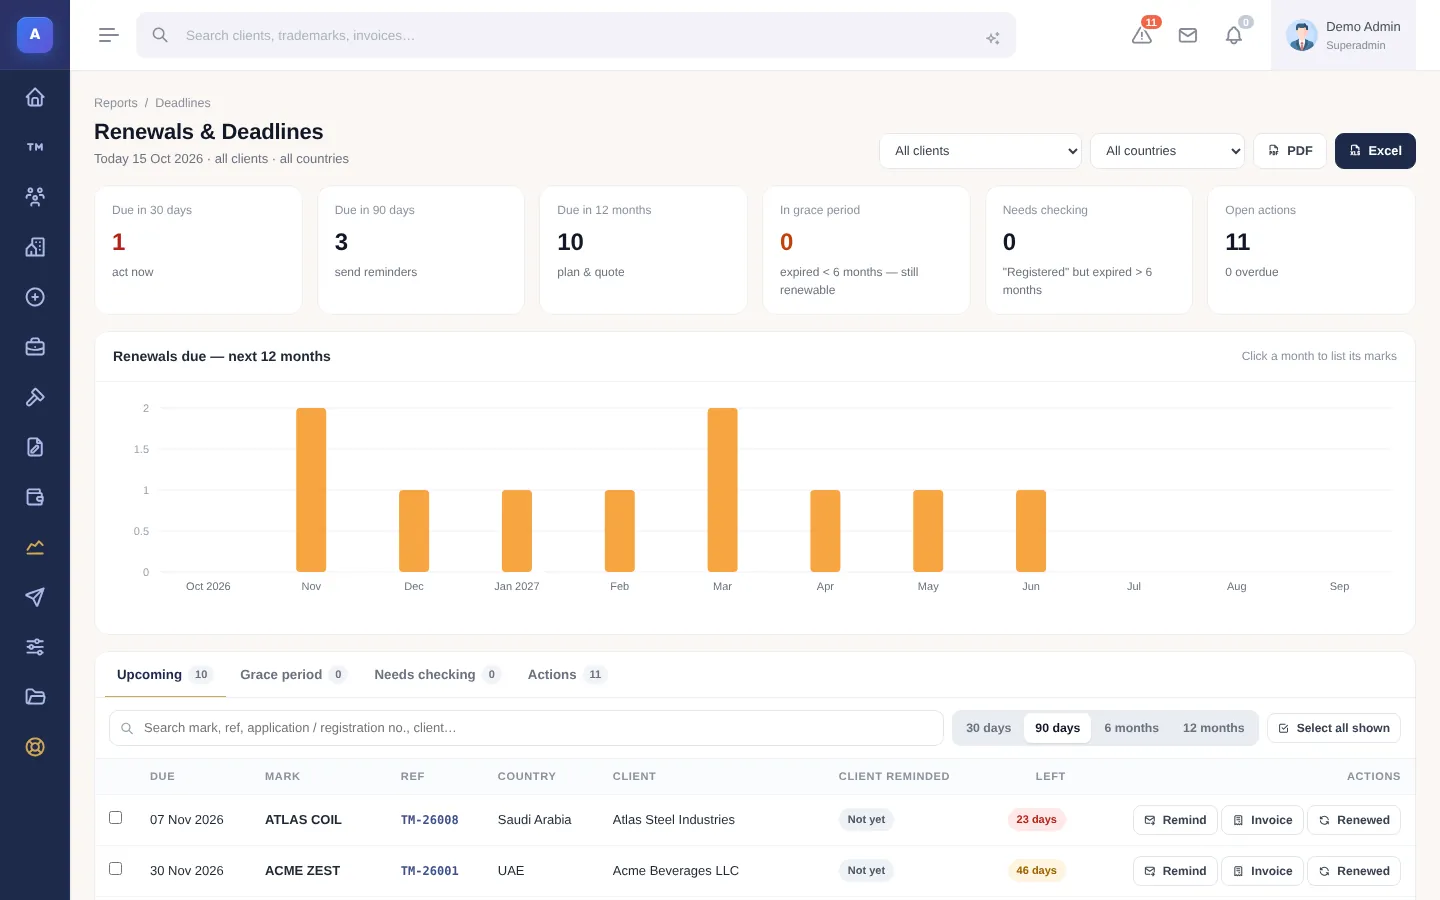This screenshot has width=1440, height=900.
Task: Open the briefcase sidebar icon
Action: point(35,347)
